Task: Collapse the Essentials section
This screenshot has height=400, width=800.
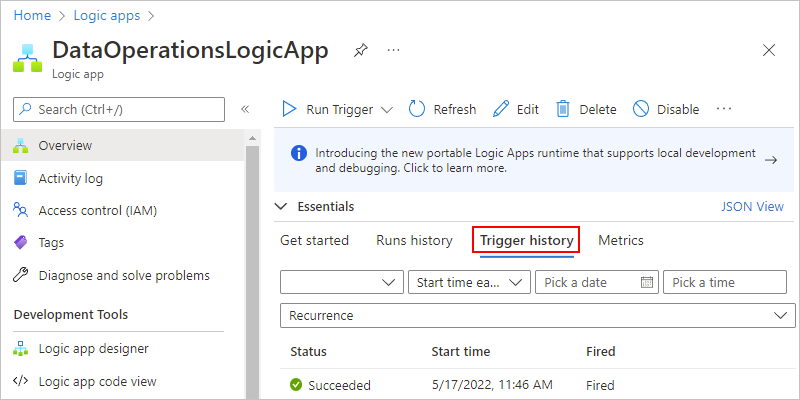Action: point(281,207)
